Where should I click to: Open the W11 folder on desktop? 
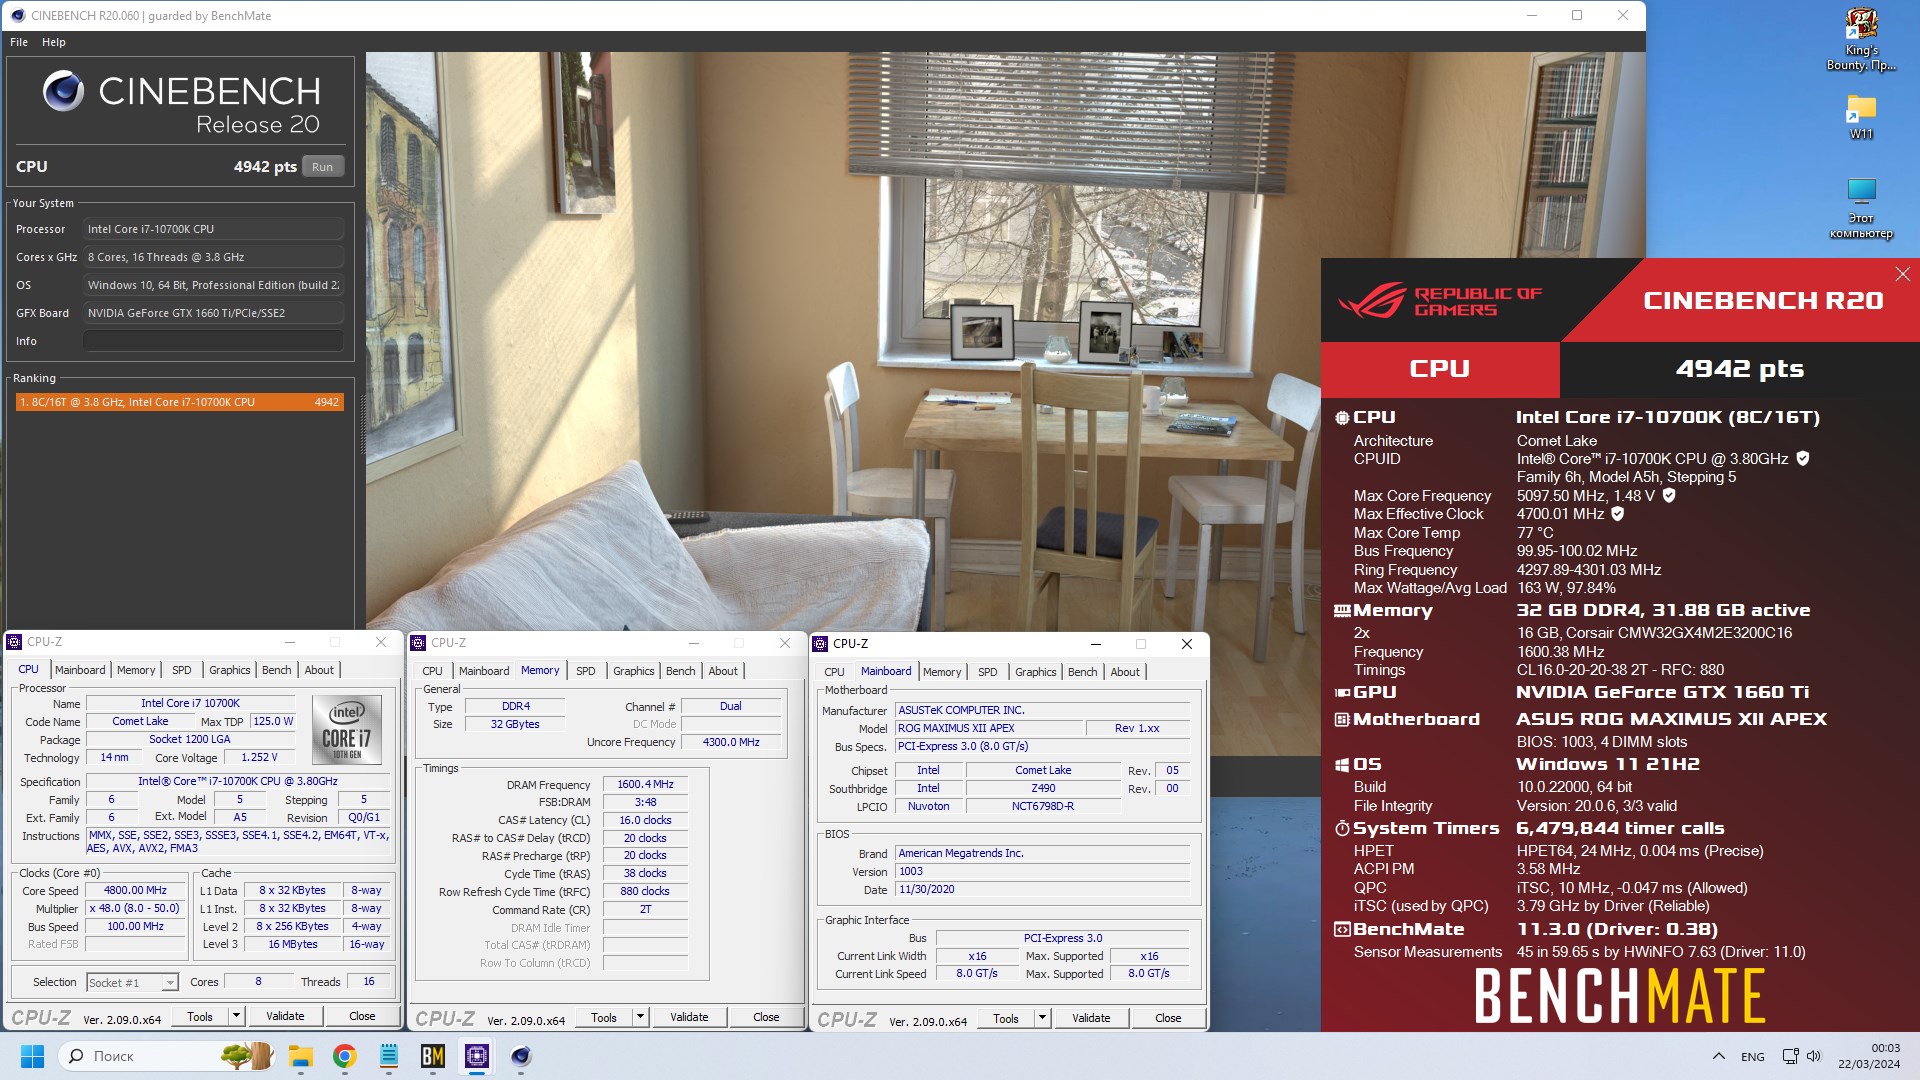(1861, 117)
